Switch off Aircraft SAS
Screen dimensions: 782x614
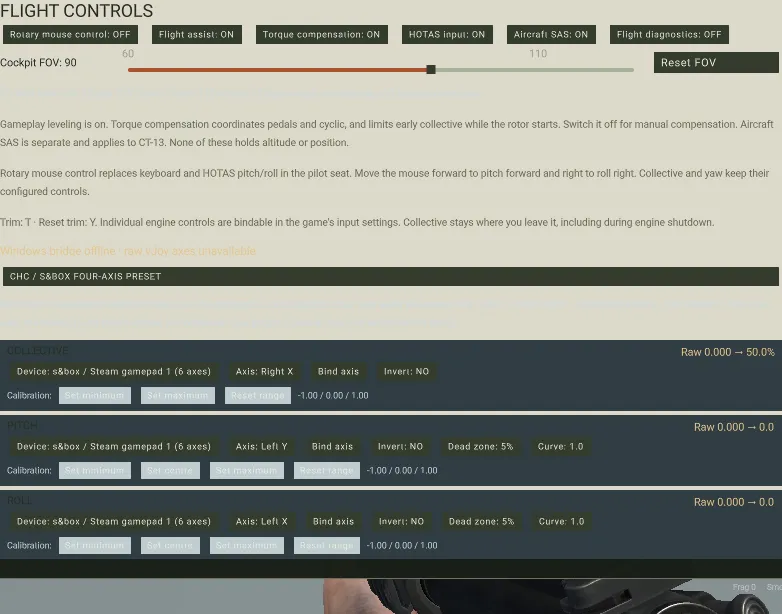pyautogui.click(x=551, y=34)
